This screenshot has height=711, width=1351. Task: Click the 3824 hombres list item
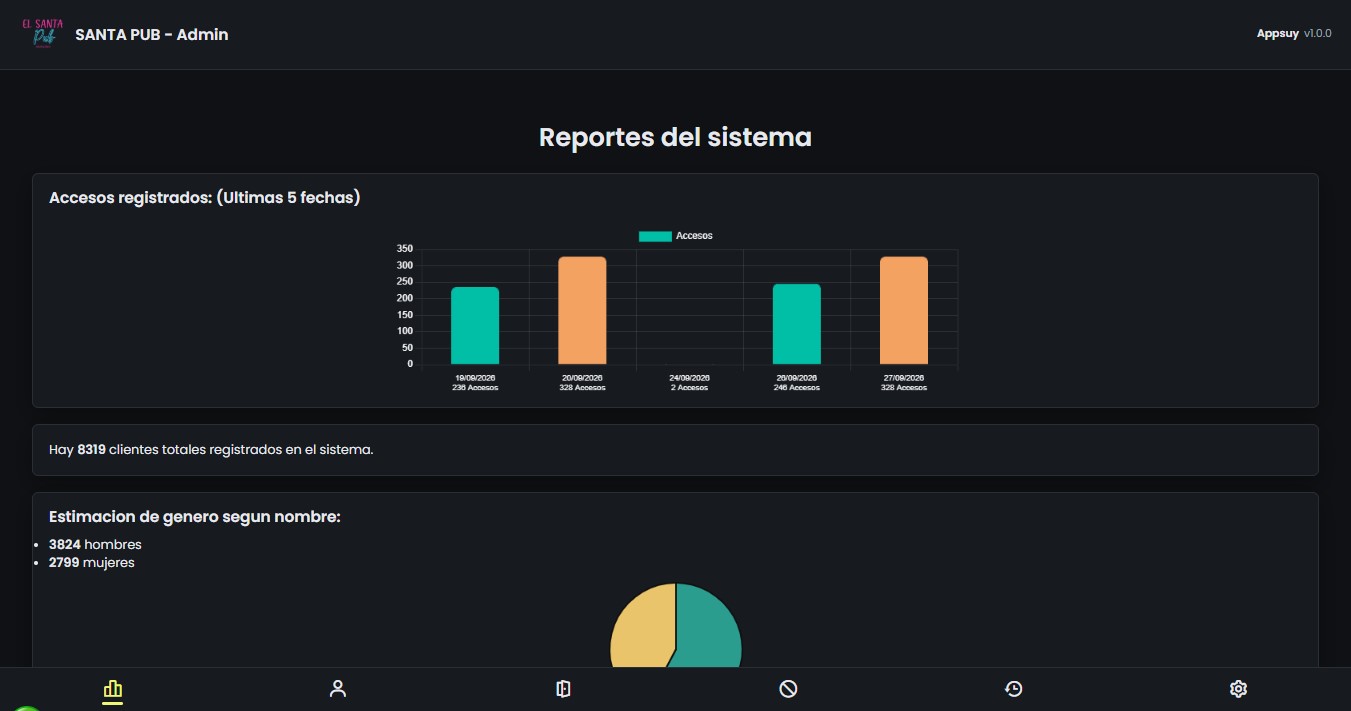(95, 545)
